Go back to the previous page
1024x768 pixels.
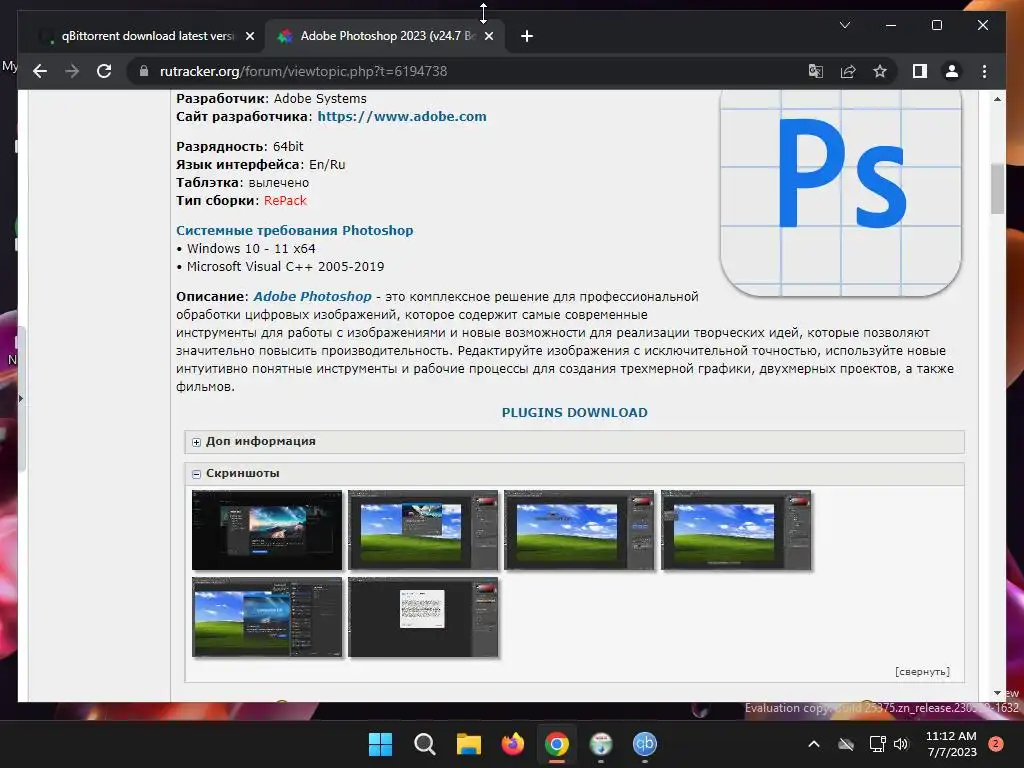pyautogui.click(x=40, y=71)
